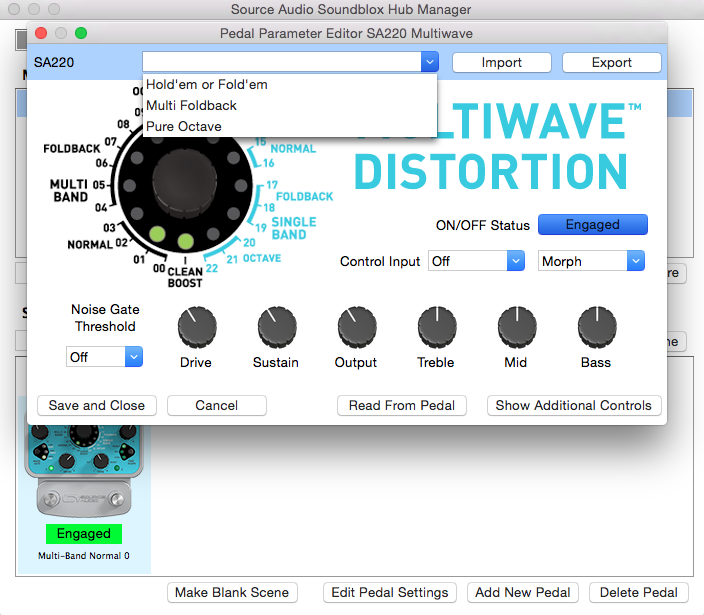This screenshot has height=615, width=704.
Task: Show Additional Controls
Action: 574,405
